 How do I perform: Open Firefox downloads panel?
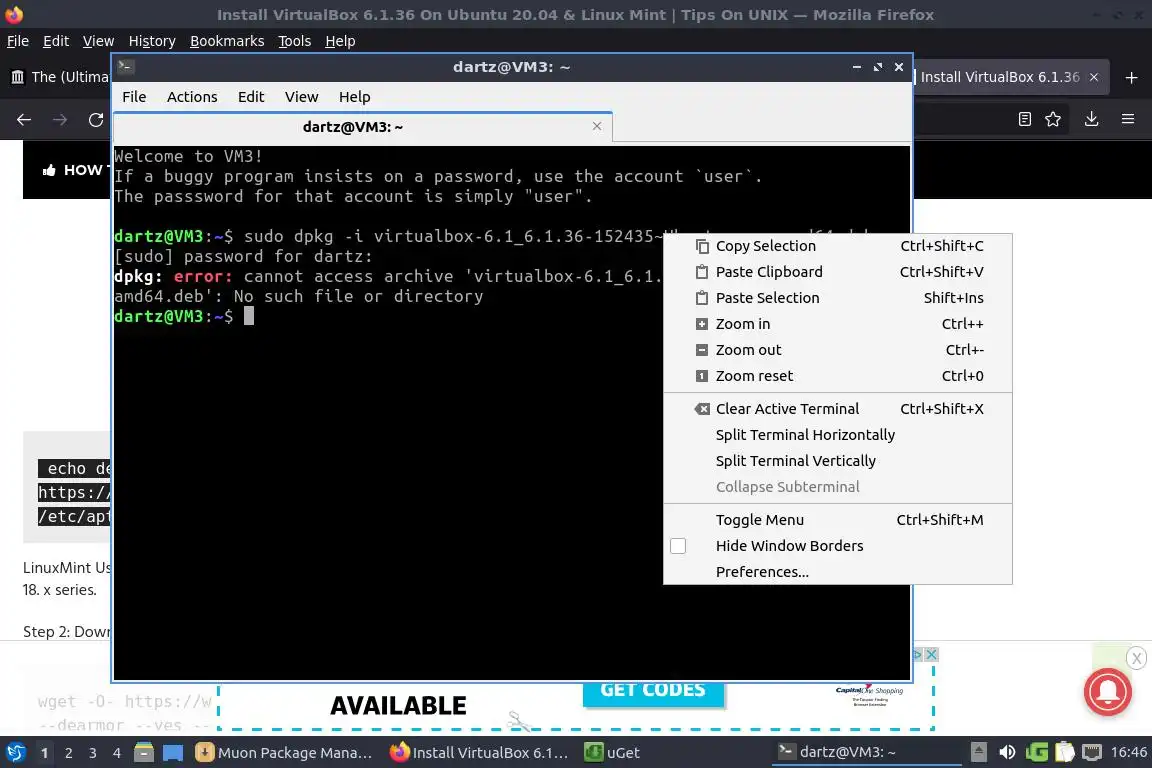pyautogui.click(x=1091, y=119)
